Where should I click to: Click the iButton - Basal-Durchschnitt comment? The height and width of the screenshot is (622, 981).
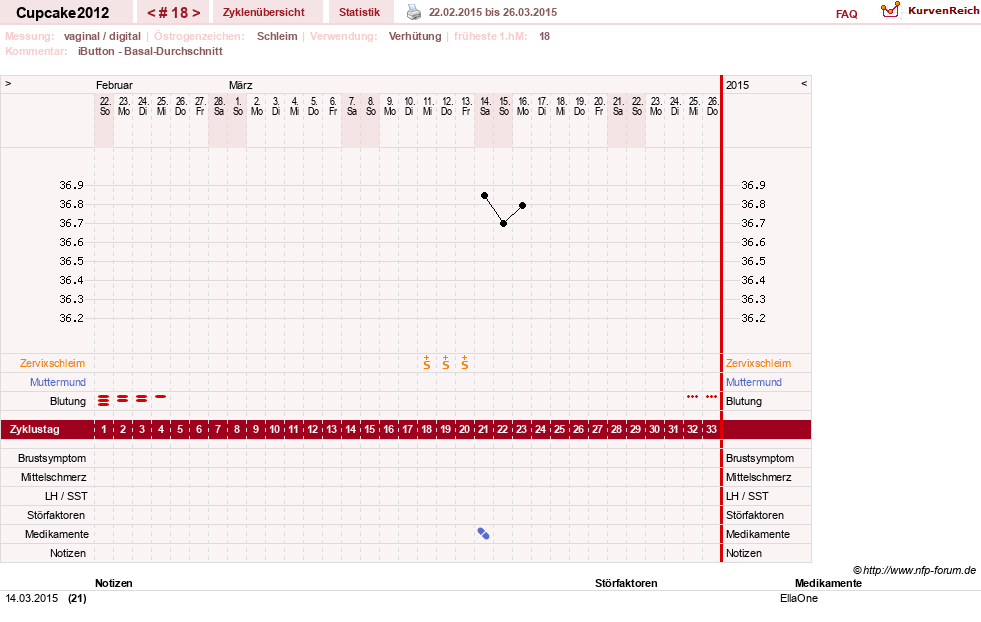[150, 51]
